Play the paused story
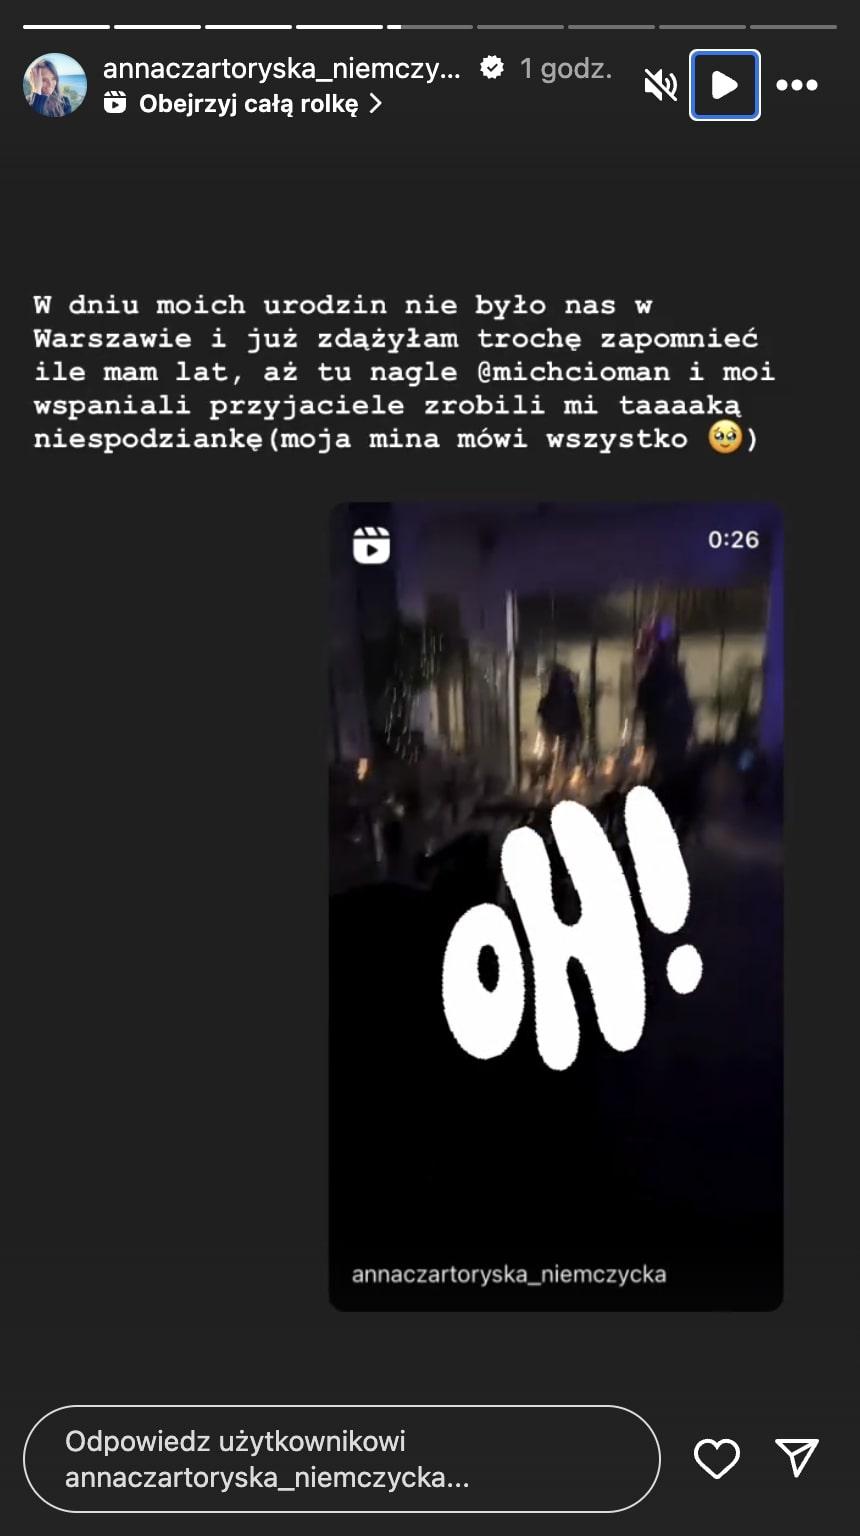This screenshot has width=860, height=1536. point(725,85)
